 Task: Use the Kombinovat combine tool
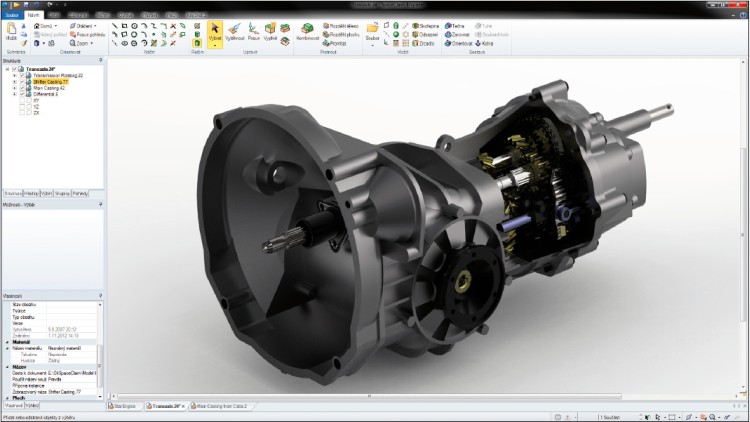(305, 32)
